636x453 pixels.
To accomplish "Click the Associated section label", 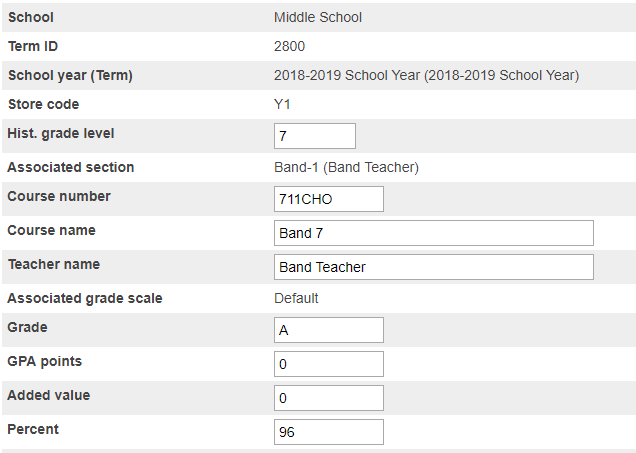I will 70,167.
